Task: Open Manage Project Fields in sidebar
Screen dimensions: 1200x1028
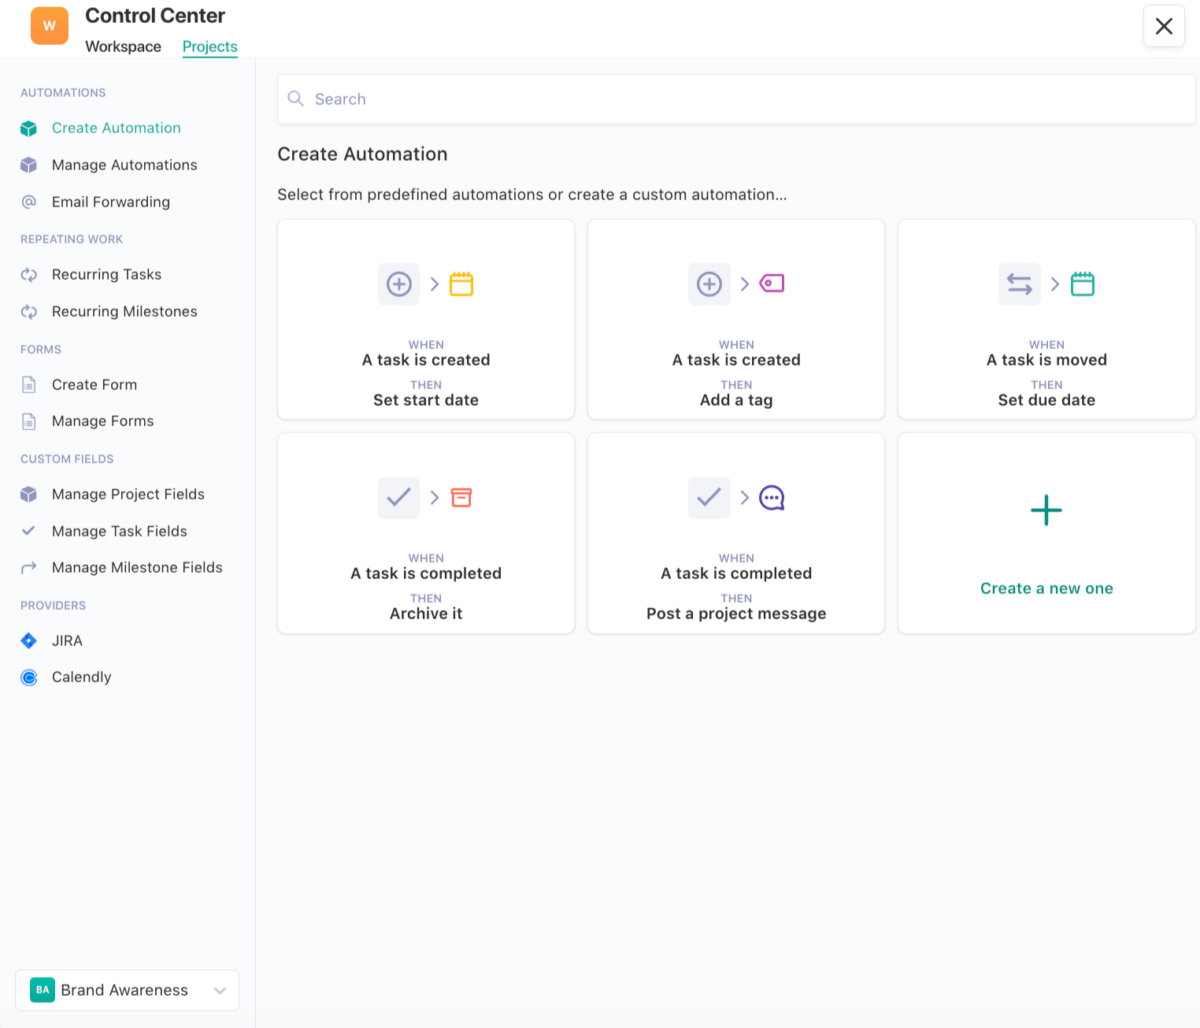Action: (x=127, y=494)
